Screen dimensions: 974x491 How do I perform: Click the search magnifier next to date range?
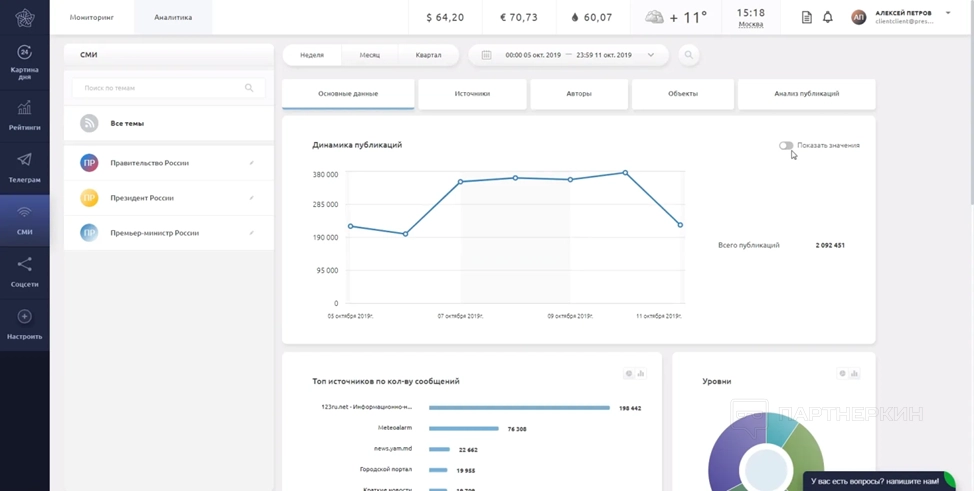688,55
